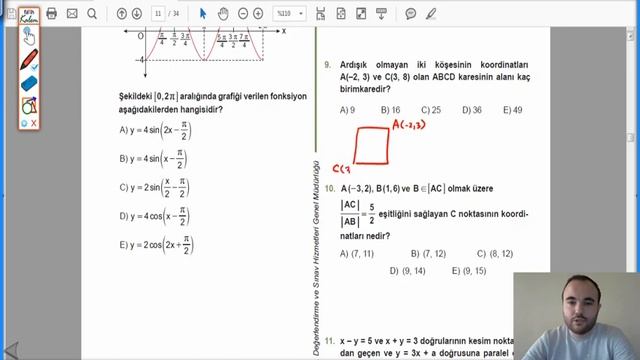This screenshot has height=360, width=640.
Task: Open the zoom level dropdown showing %110
Action: pyautogui.click(x=289, y=13)
